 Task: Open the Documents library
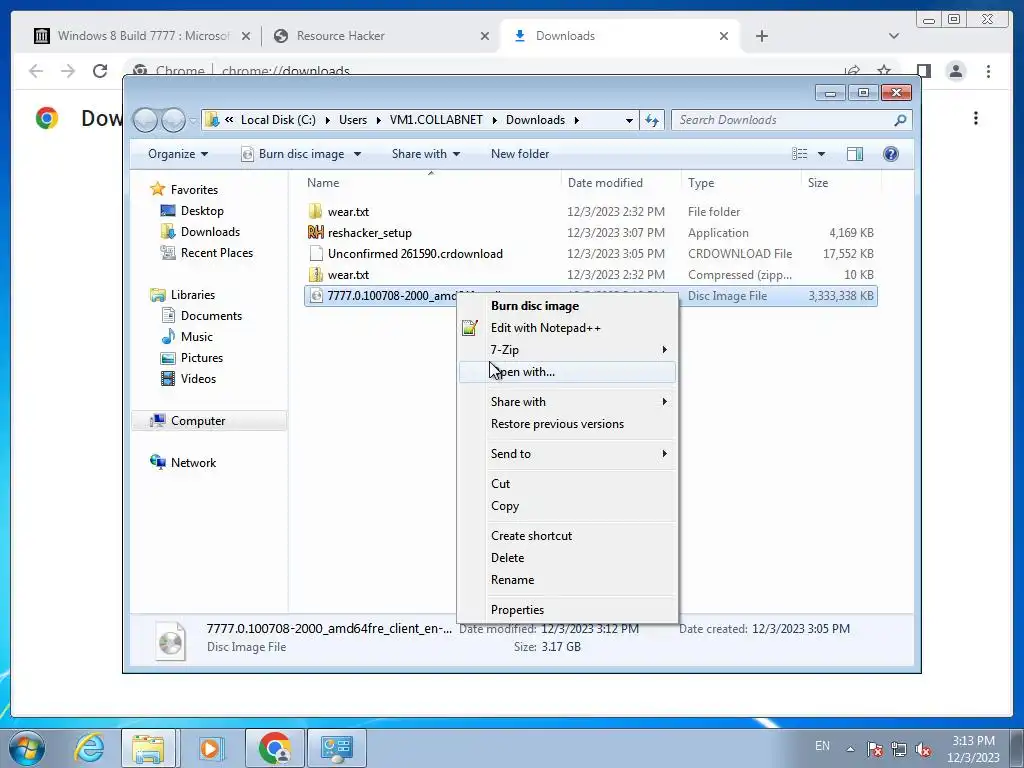pyautogui.click(x=211, y=315)
